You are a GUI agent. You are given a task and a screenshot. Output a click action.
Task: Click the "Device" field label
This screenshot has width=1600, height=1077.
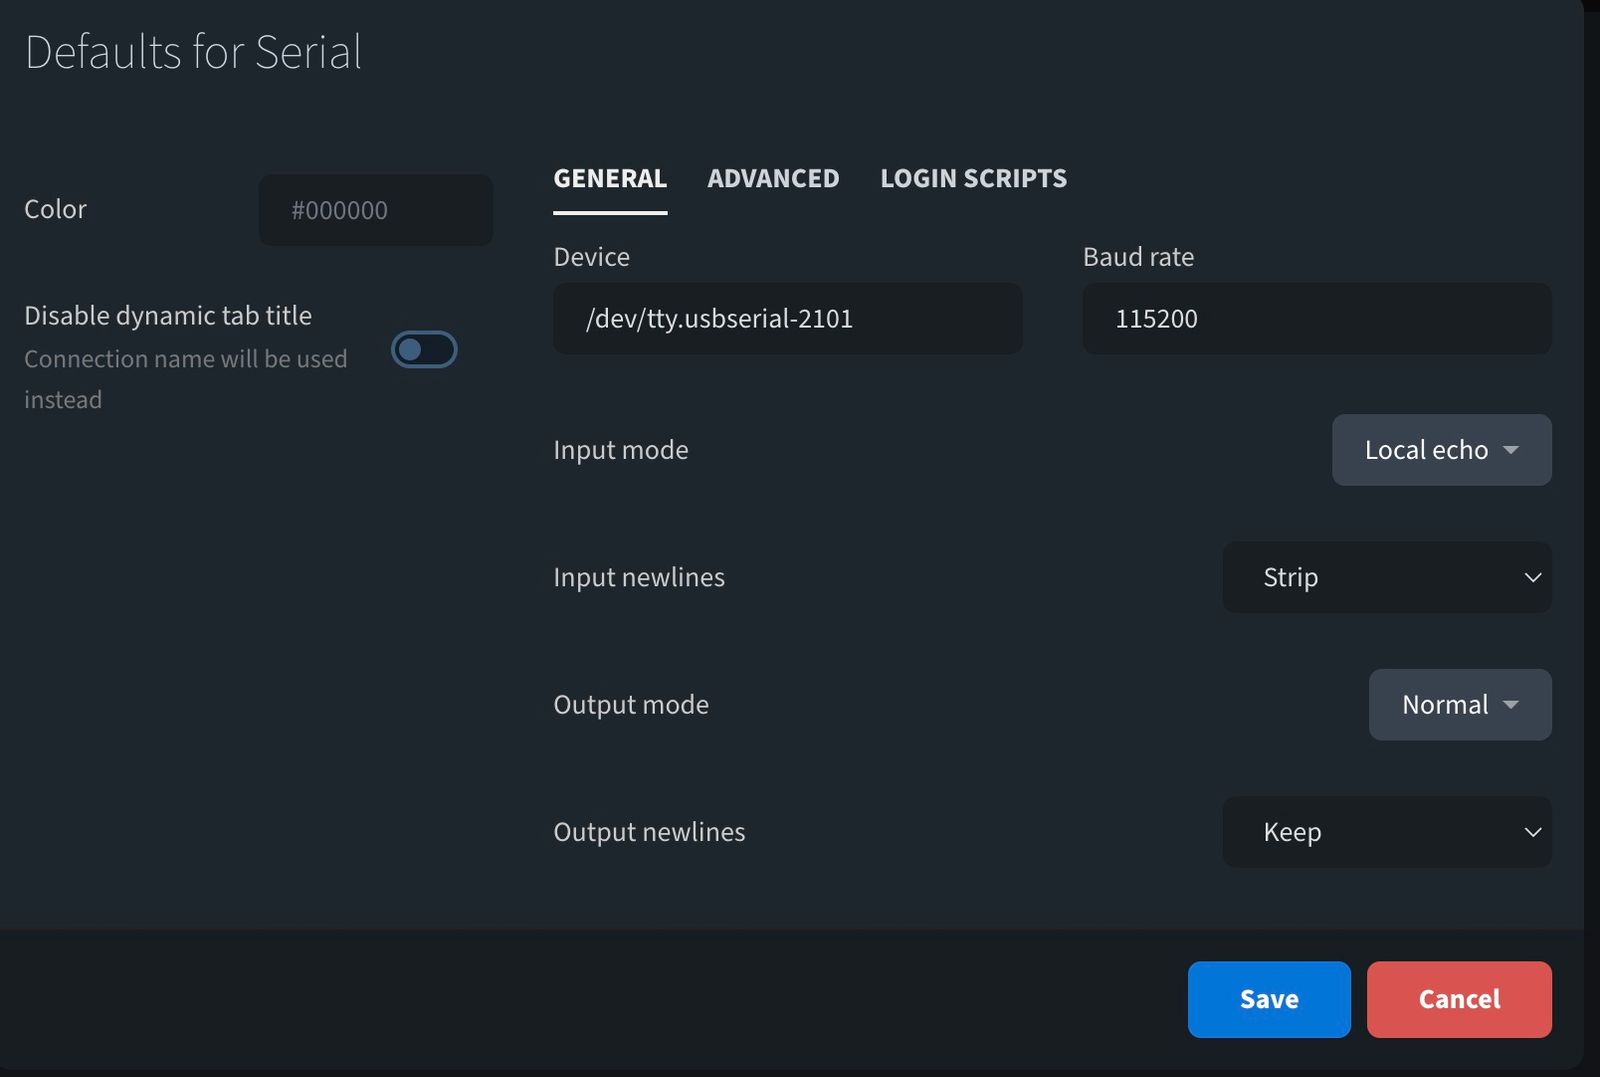click(x=591, y=257)
